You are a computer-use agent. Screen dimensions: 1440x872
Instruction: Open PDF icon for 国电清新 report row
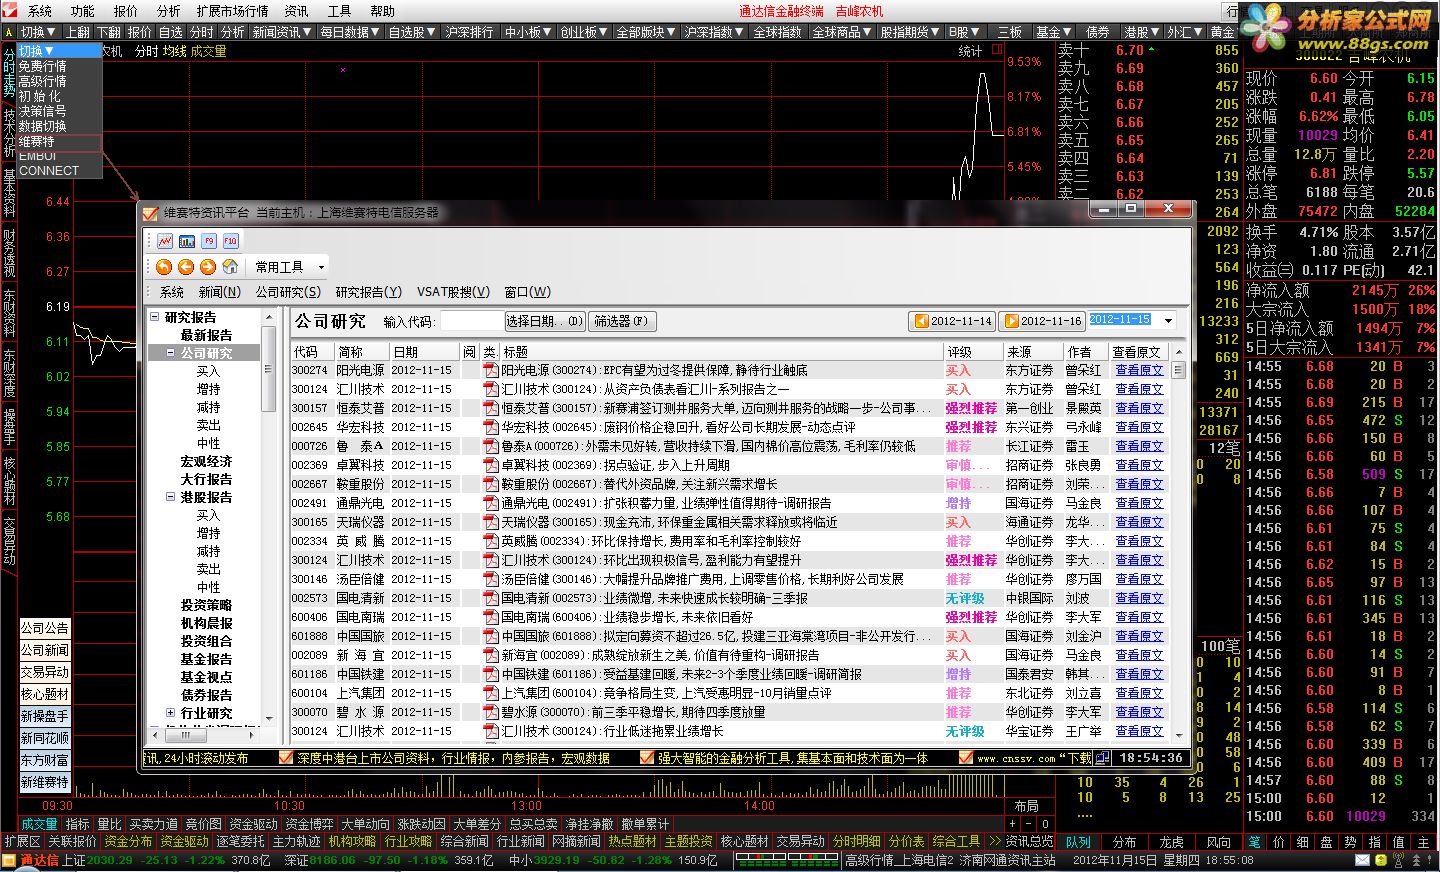(x=491, y=598)
